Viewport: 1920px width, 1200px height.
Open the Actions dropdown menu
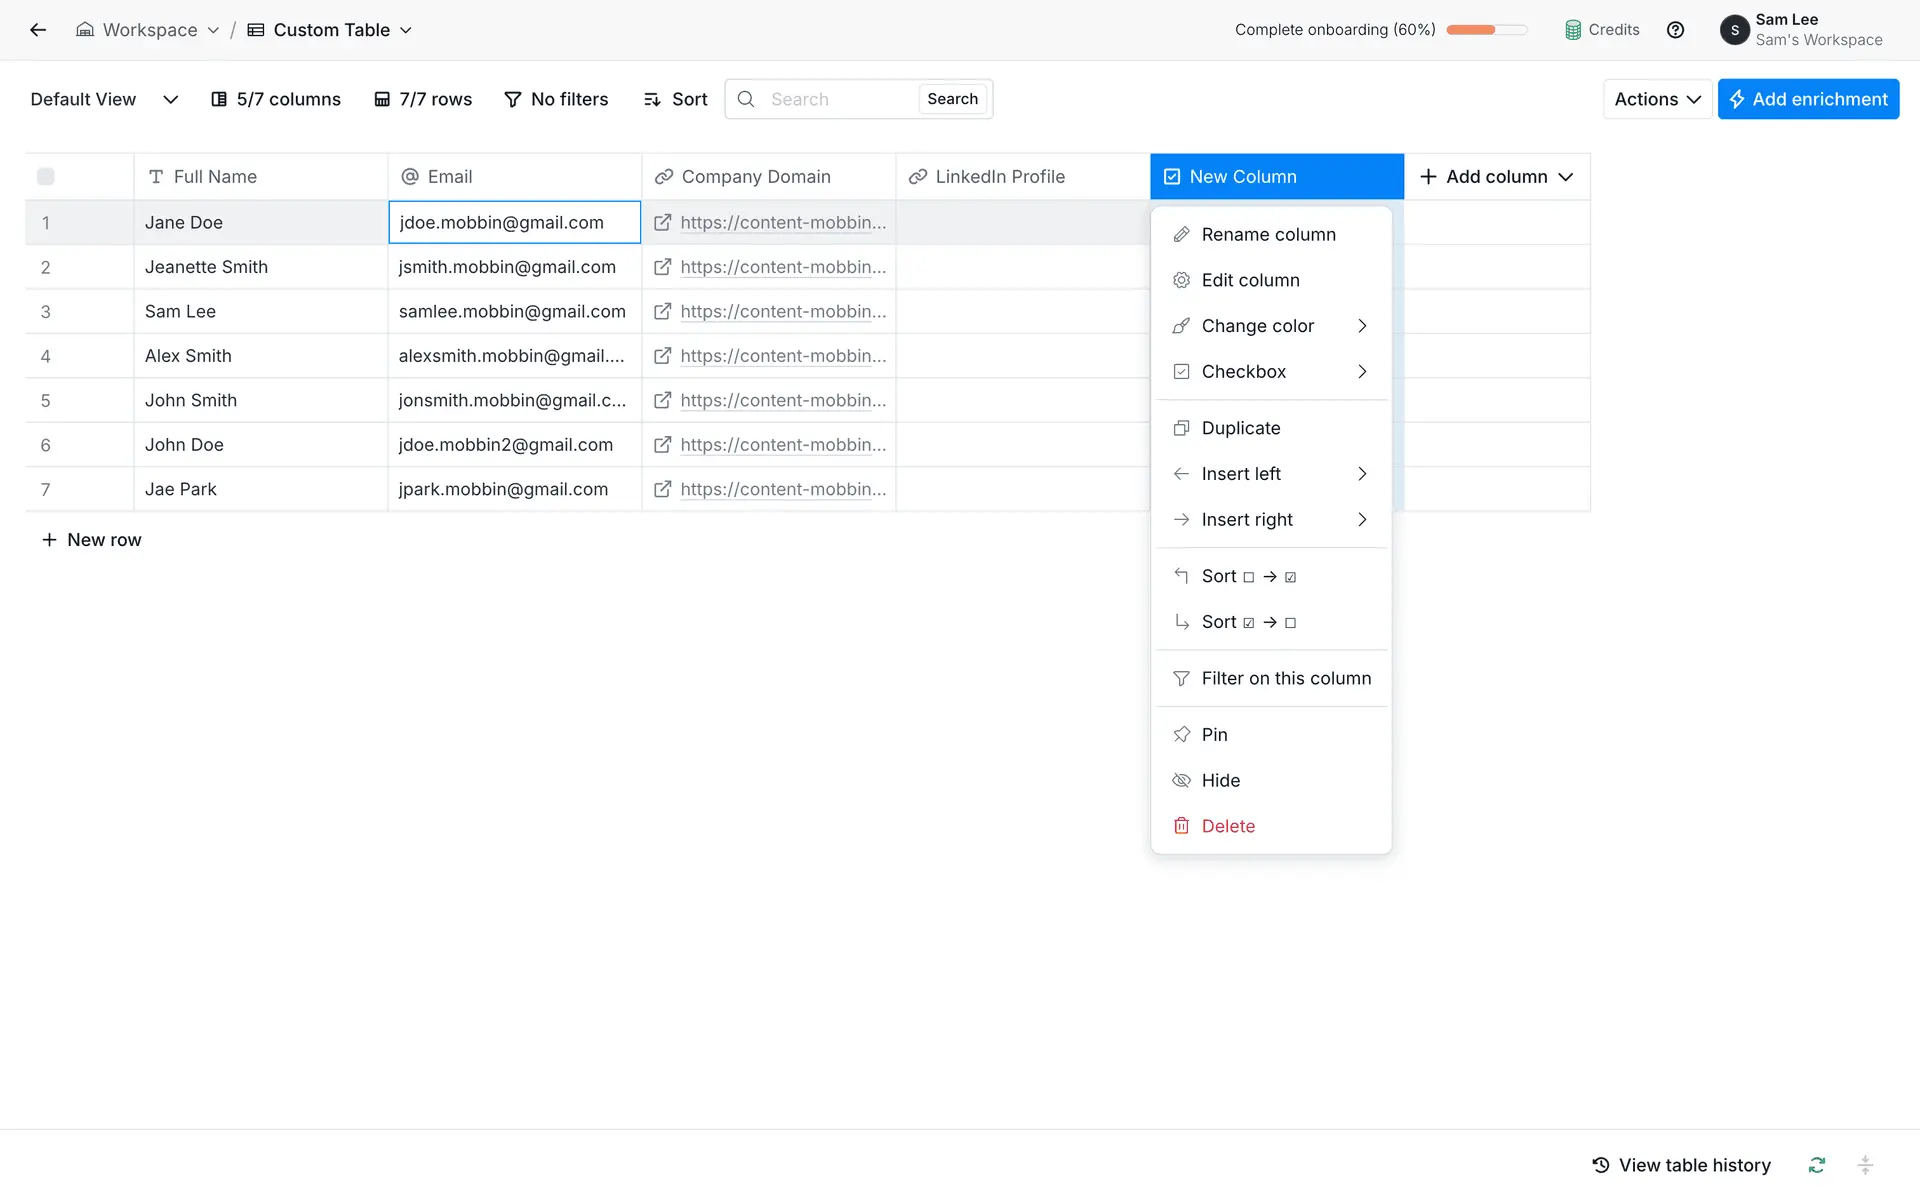click(x=1657, y=99)
